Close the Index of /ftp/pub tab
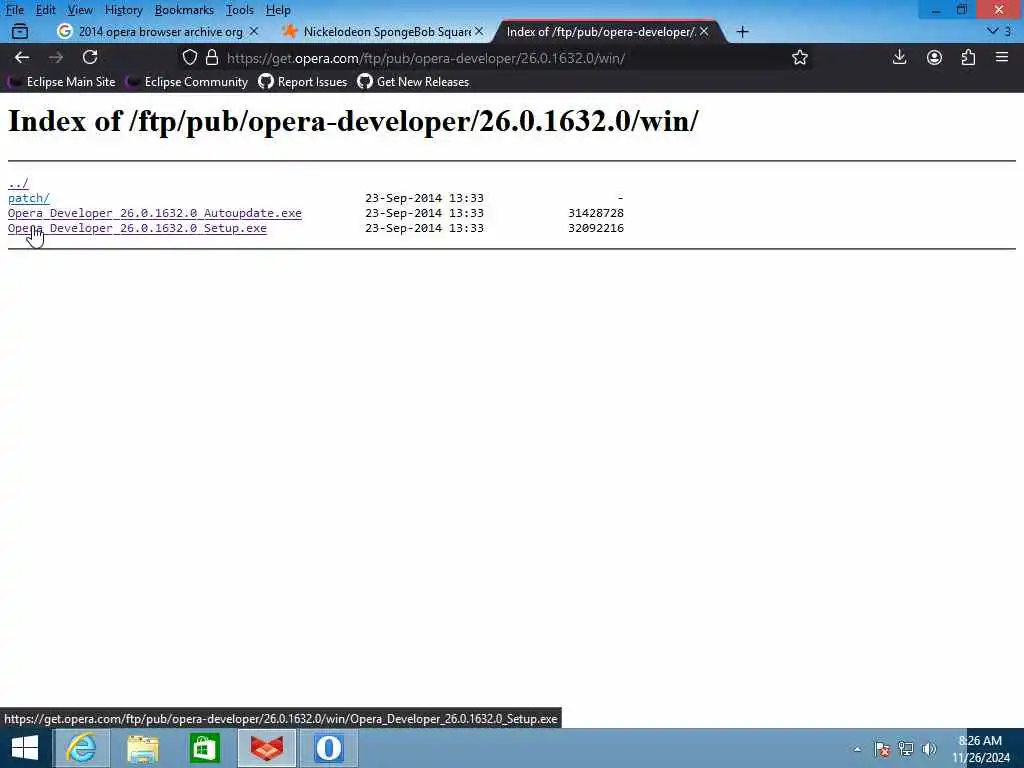This screenshot has width=1024, height=768. click(x=704, y=31)
